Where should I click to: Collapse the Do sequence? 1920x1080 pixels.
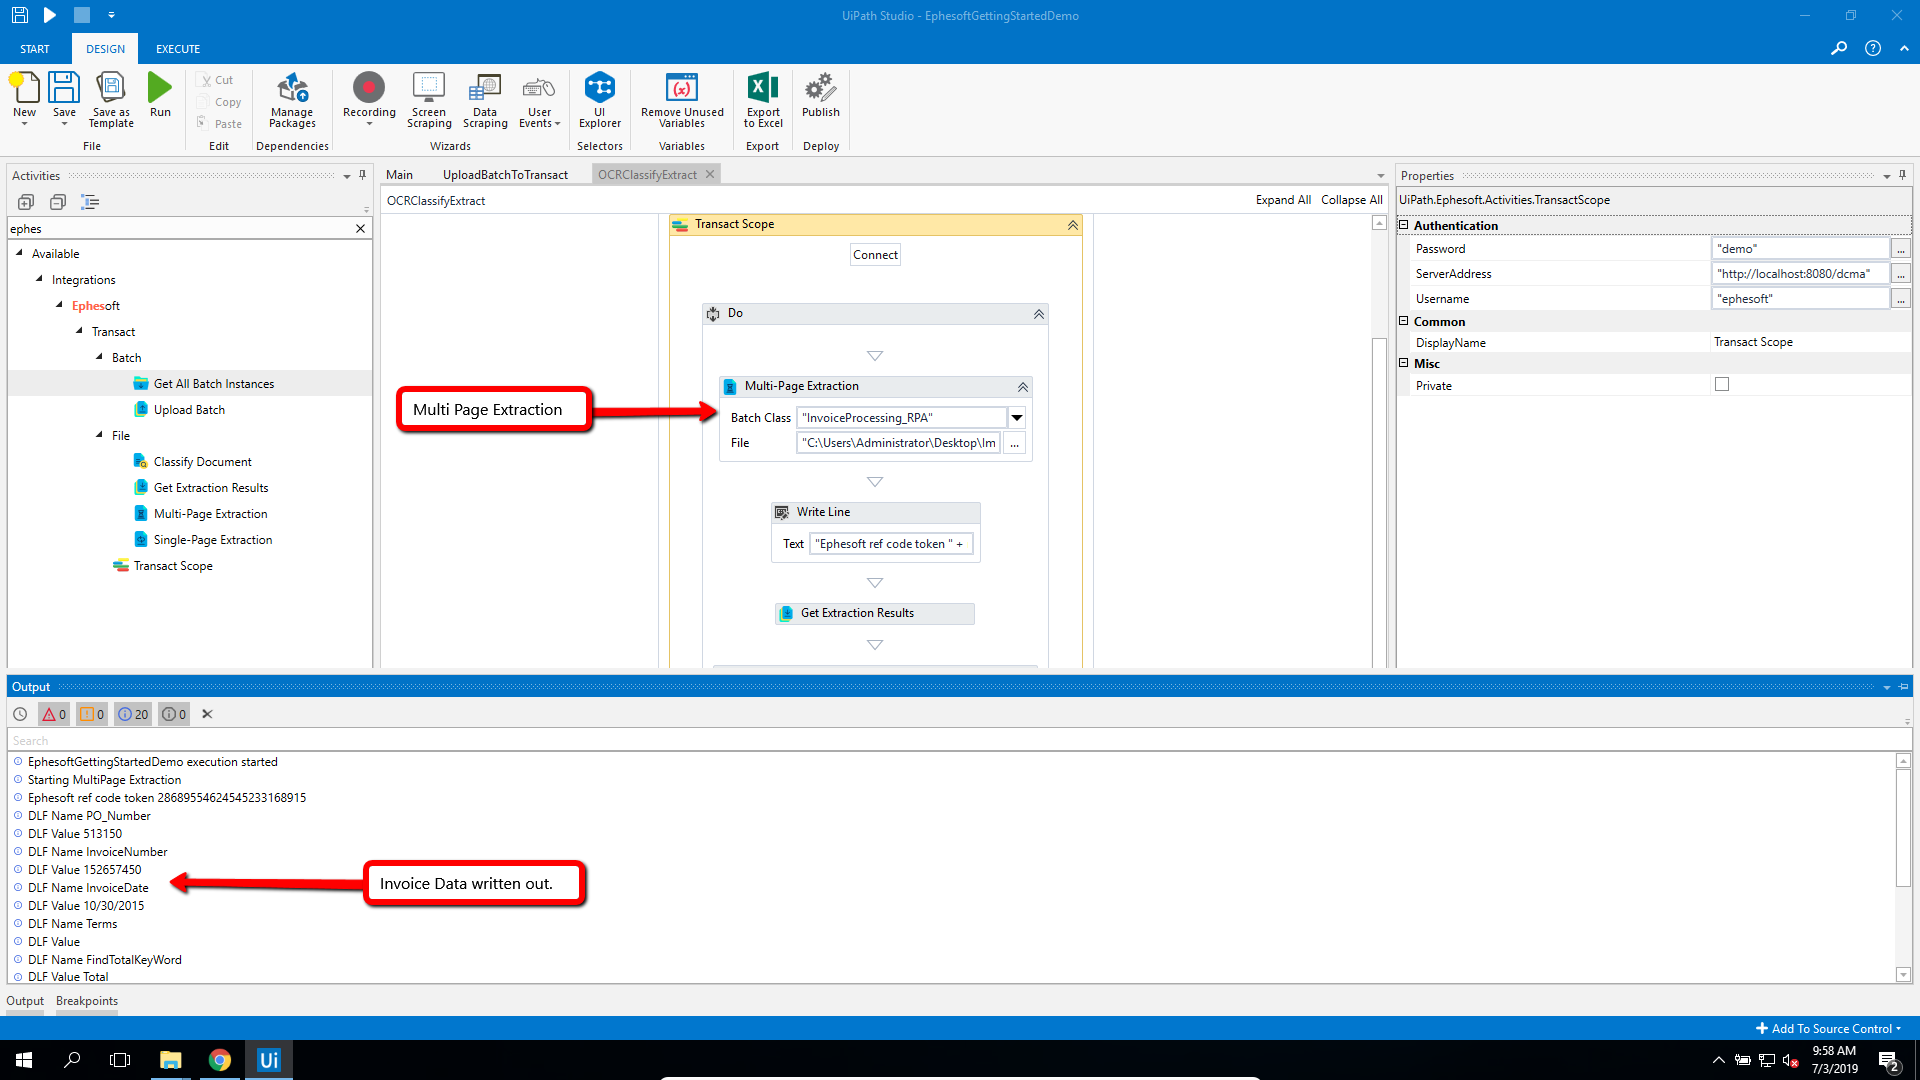1039,314
